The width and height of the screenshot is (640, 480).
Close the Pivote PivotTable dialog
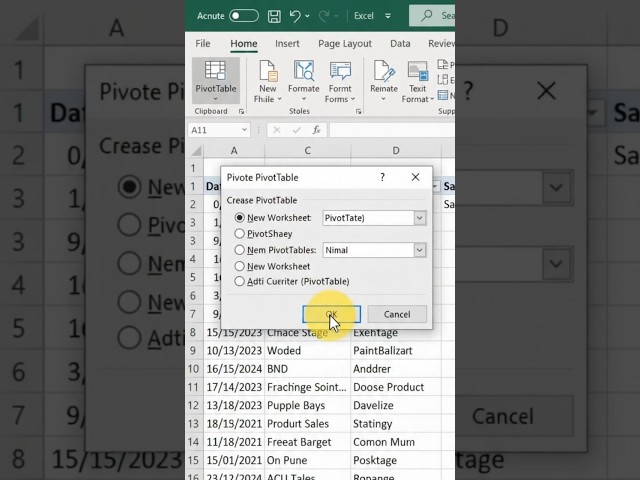416,177
